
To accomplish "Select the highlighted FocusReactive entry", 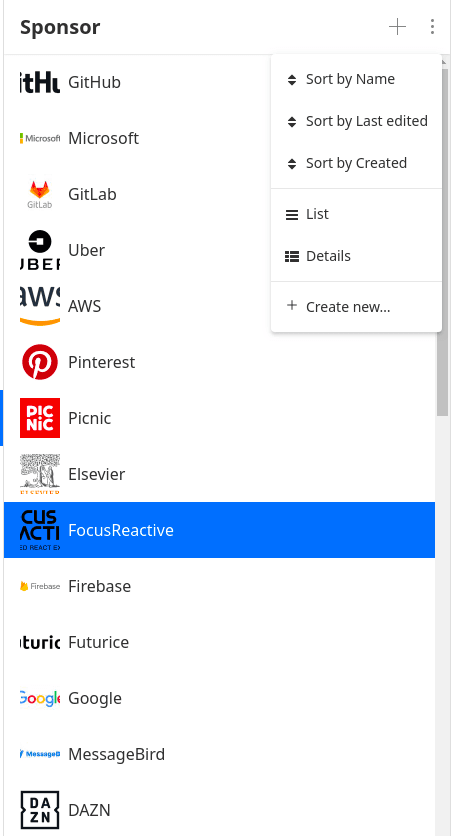I will click(x=219, y=530).
